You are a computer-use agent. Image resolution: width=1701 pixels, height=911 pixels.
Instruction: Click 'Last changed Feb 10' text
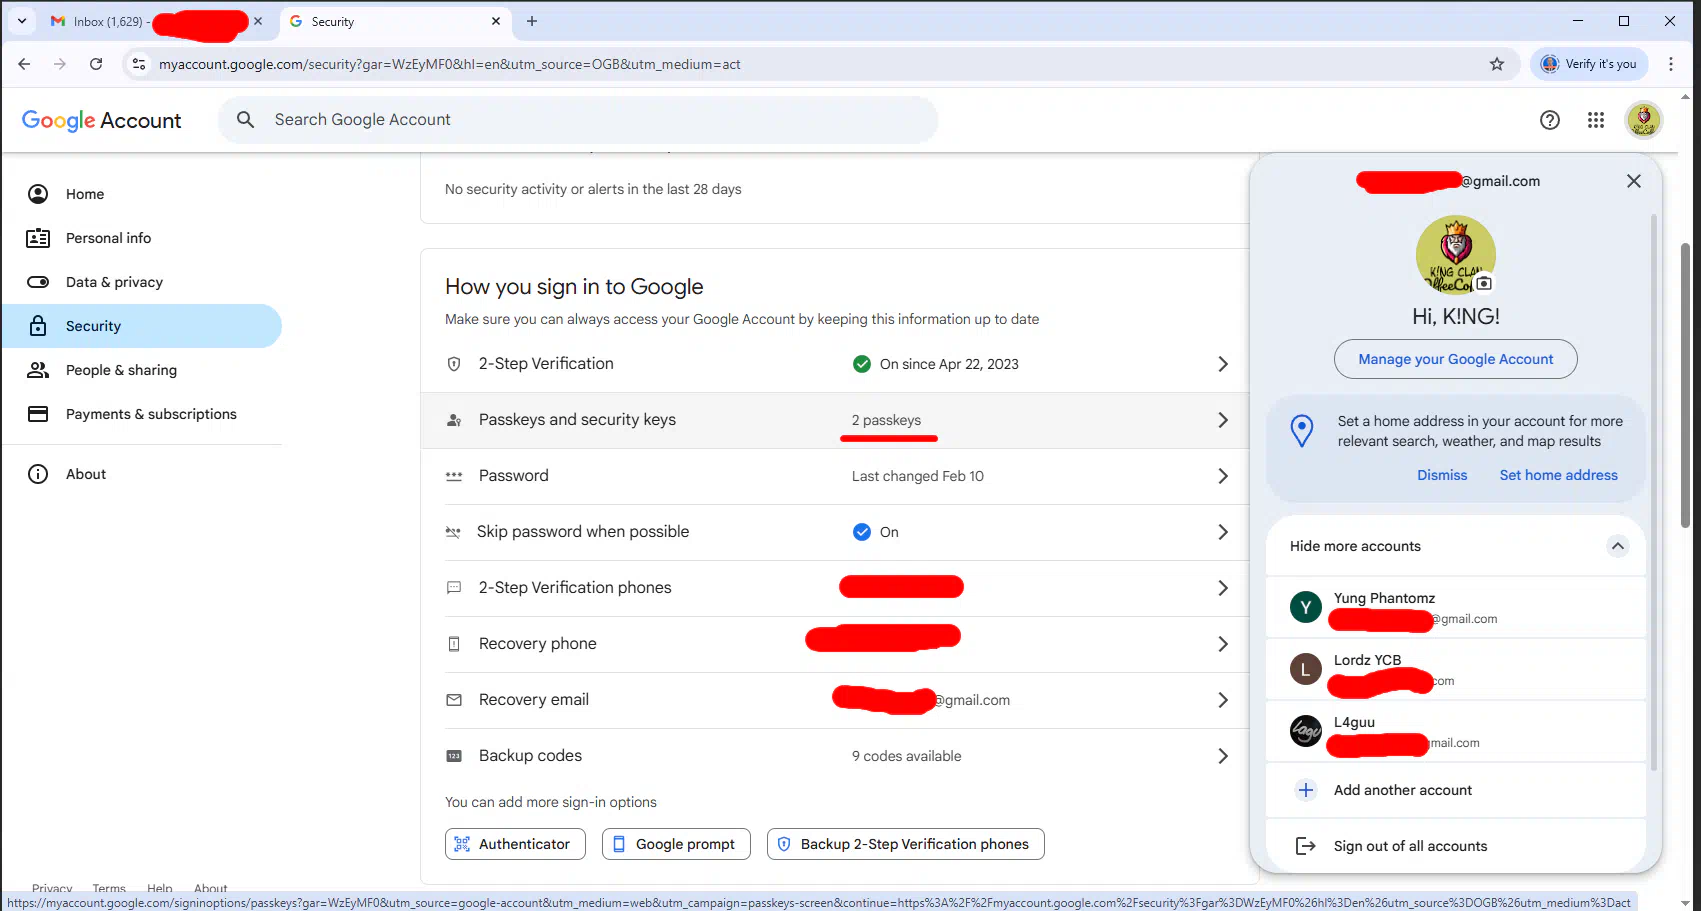918,476
